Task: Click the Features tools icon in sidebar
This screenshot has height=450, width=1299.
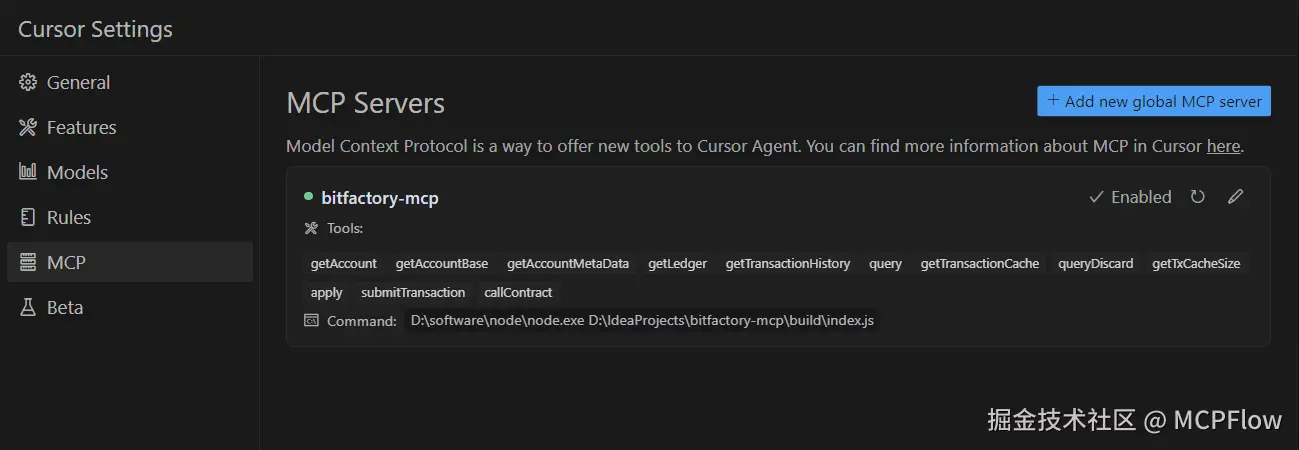Action: point(28,128)
